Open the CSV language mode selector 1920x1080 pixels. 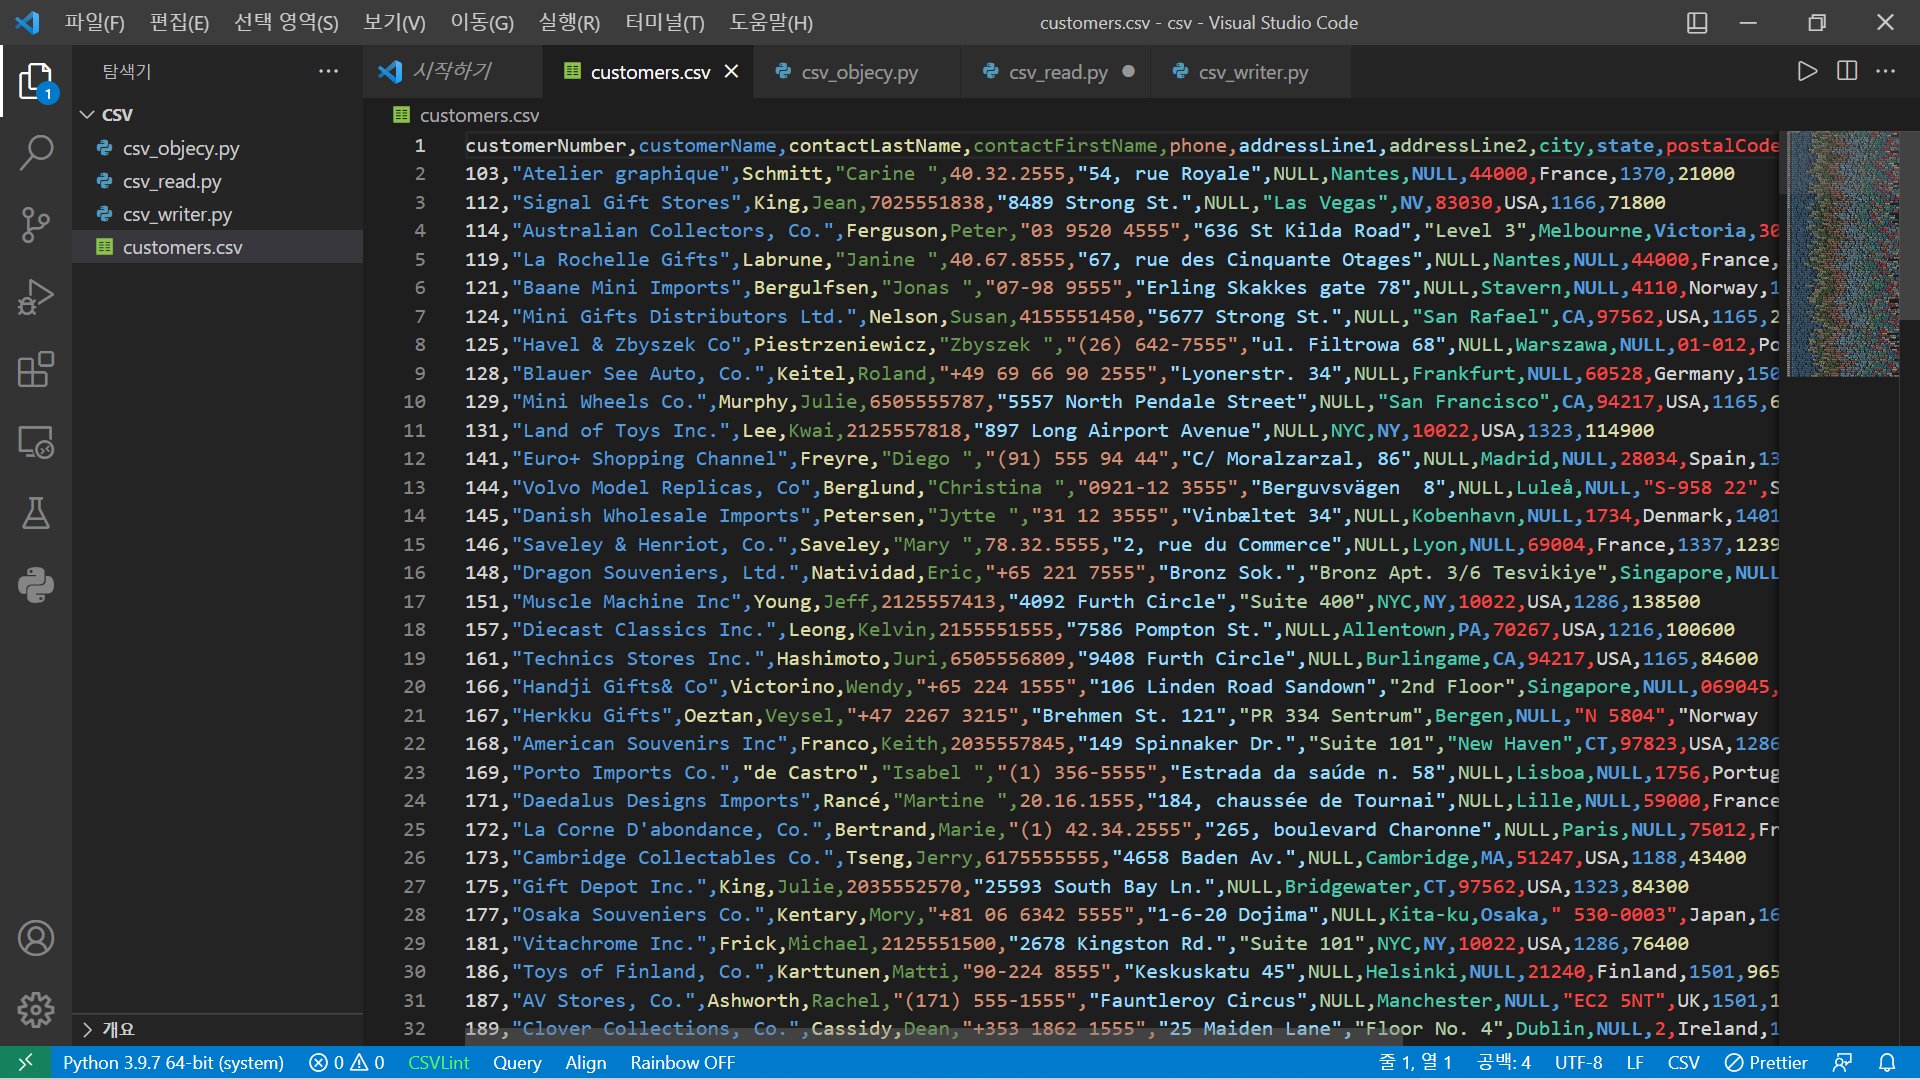click(x=1683, y=1063)
